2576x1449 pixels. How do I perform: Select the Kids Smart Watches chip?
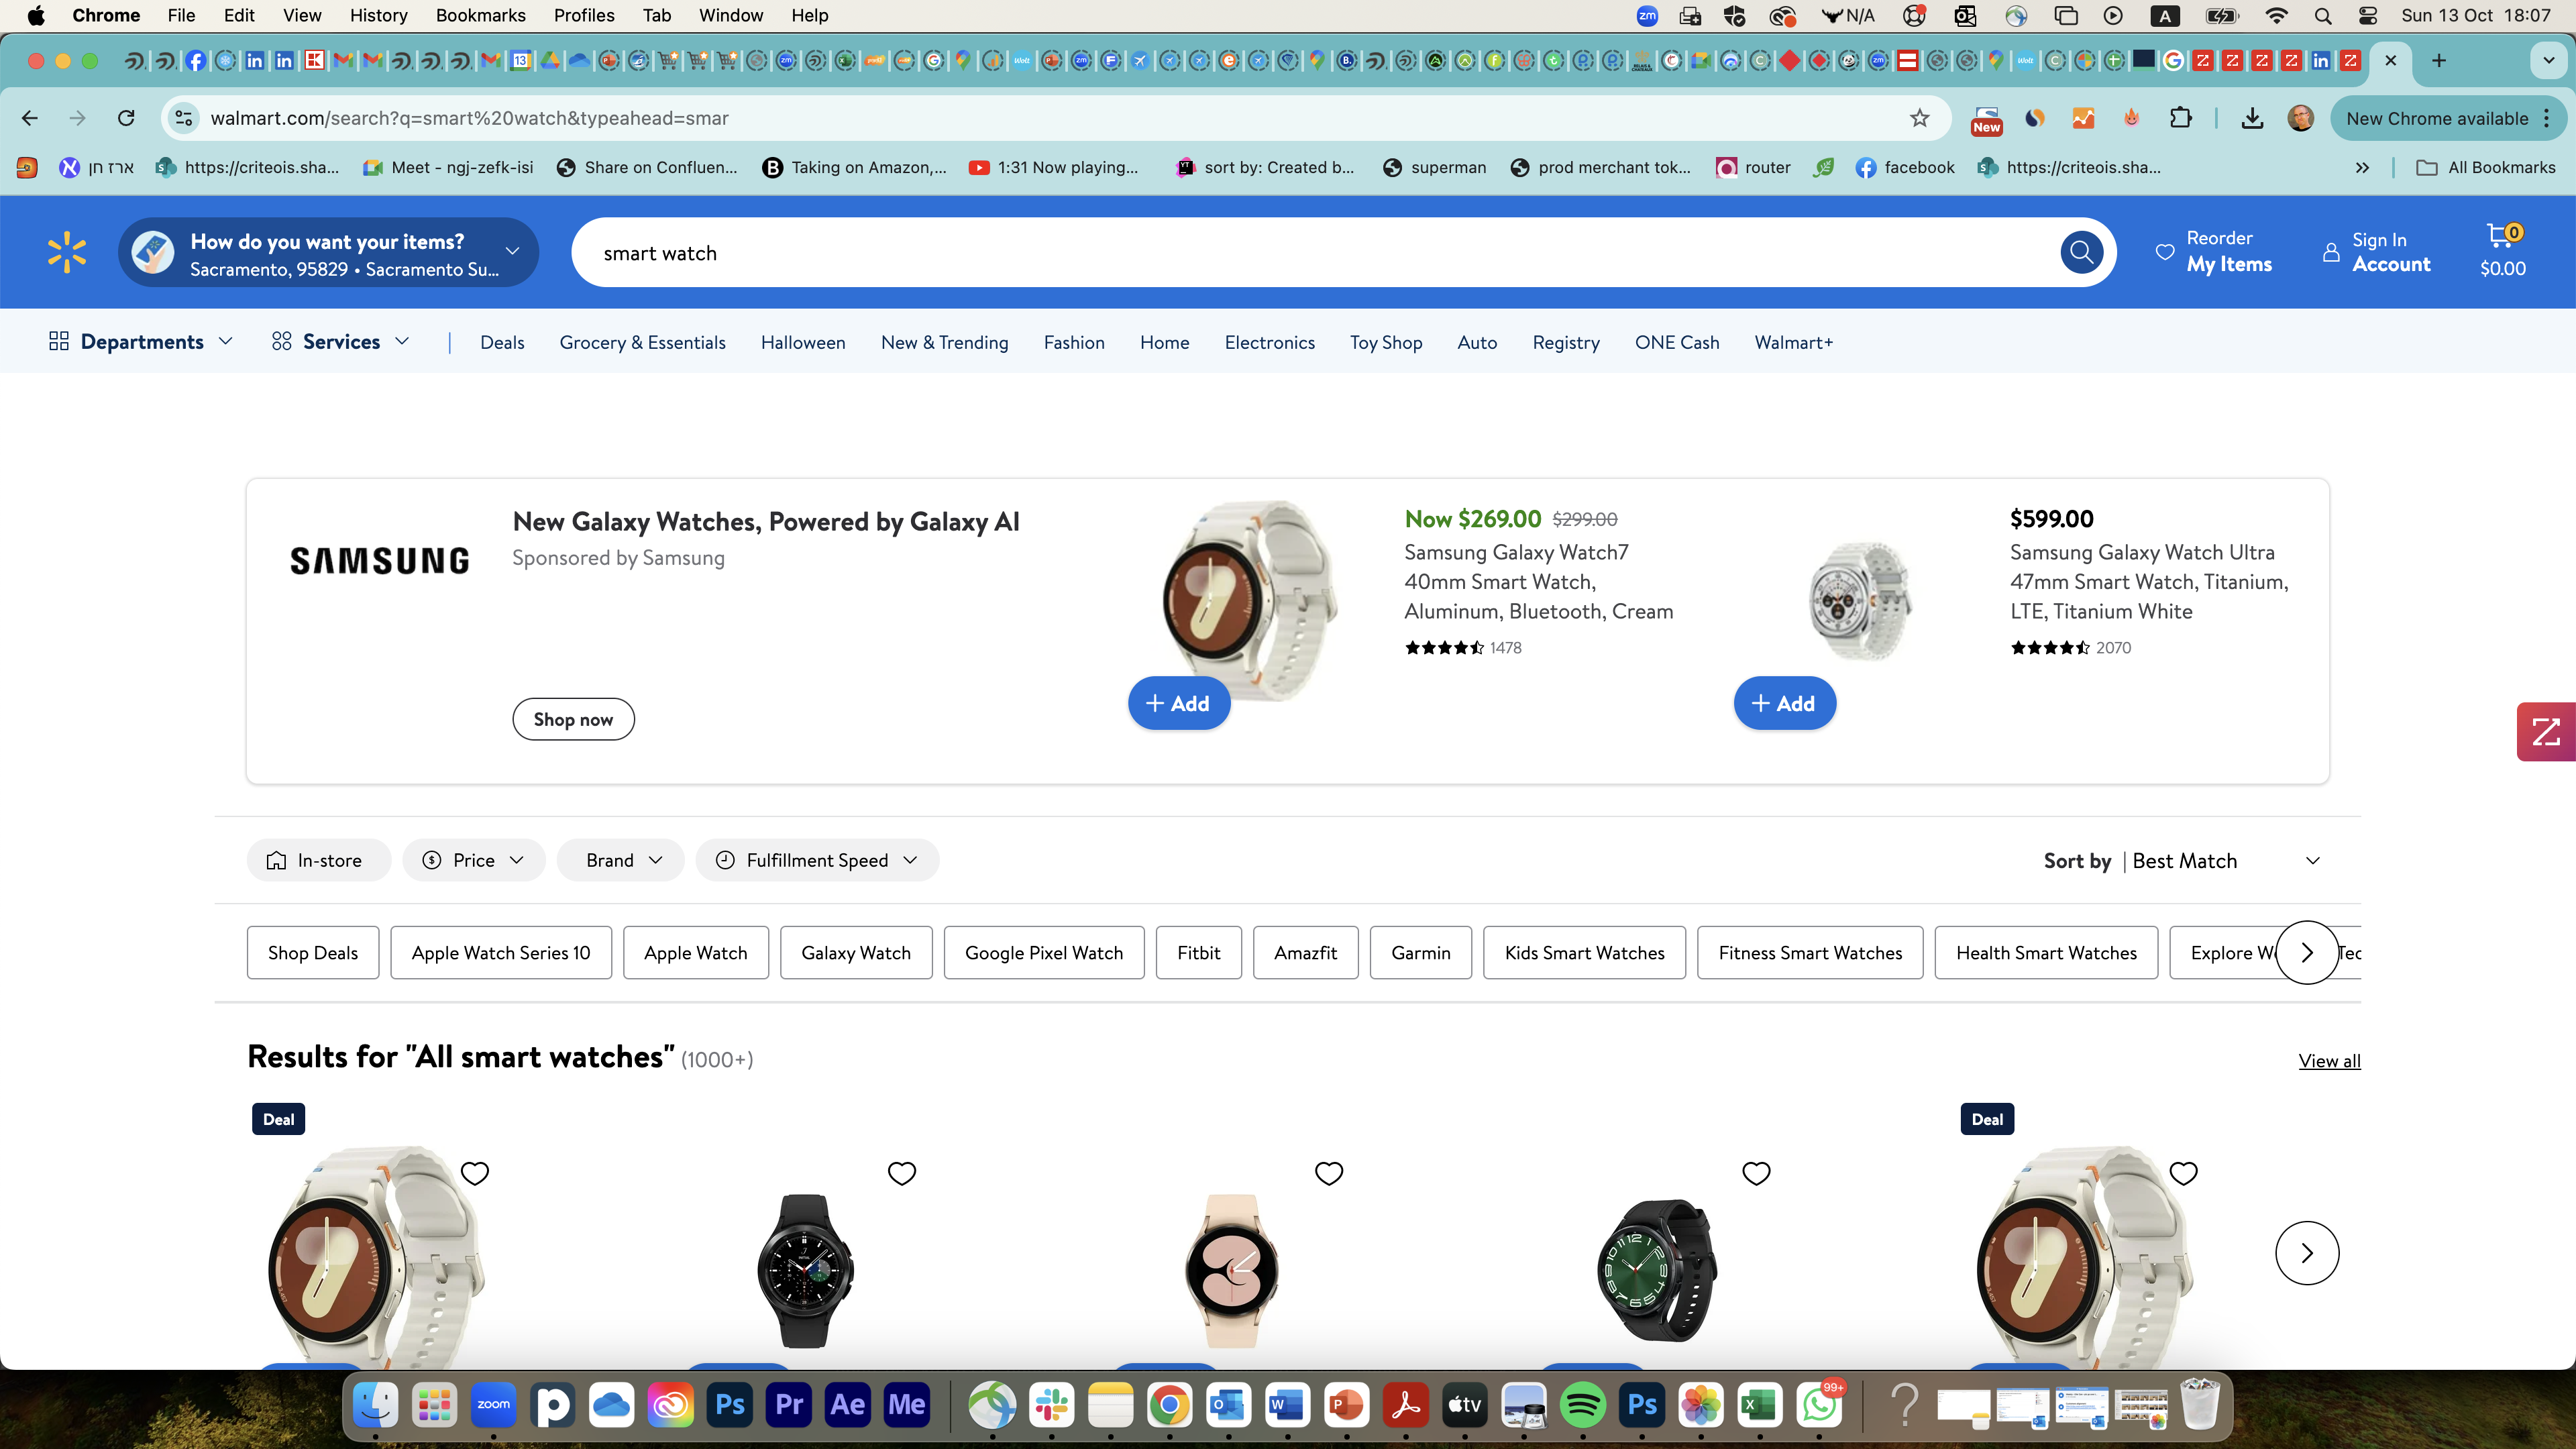click(x=1585, y=953)
